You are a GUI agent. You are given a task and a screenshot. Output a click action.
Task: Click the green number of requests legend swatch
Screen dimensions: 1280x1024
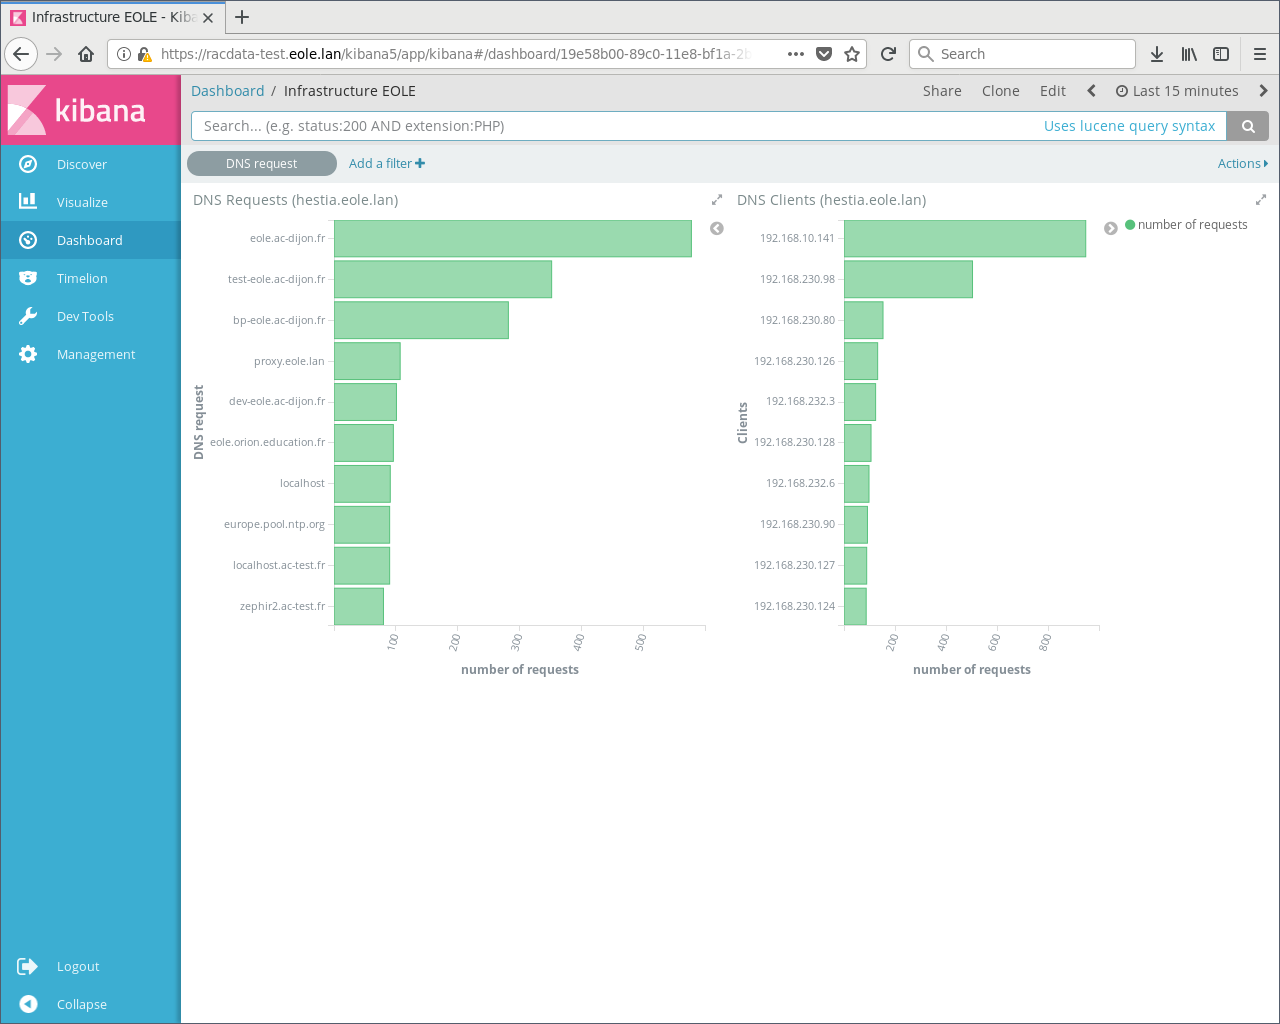coord(1130,225)
